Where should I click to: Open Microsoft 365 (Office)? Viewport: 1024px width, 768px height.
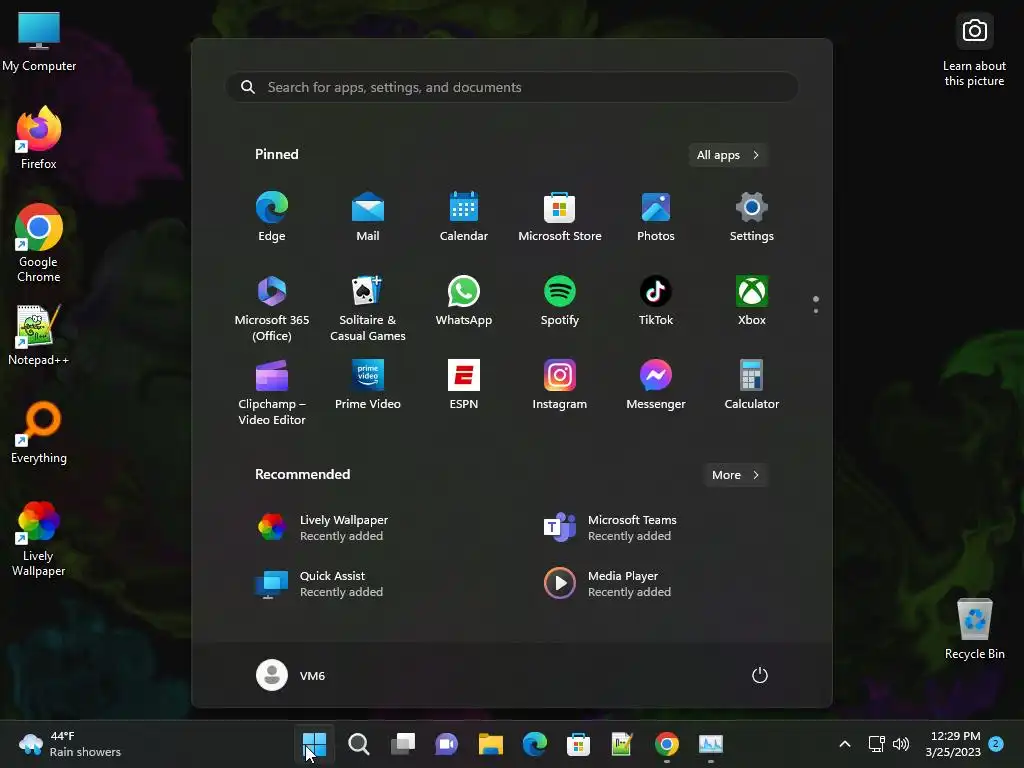coord(272,308)
